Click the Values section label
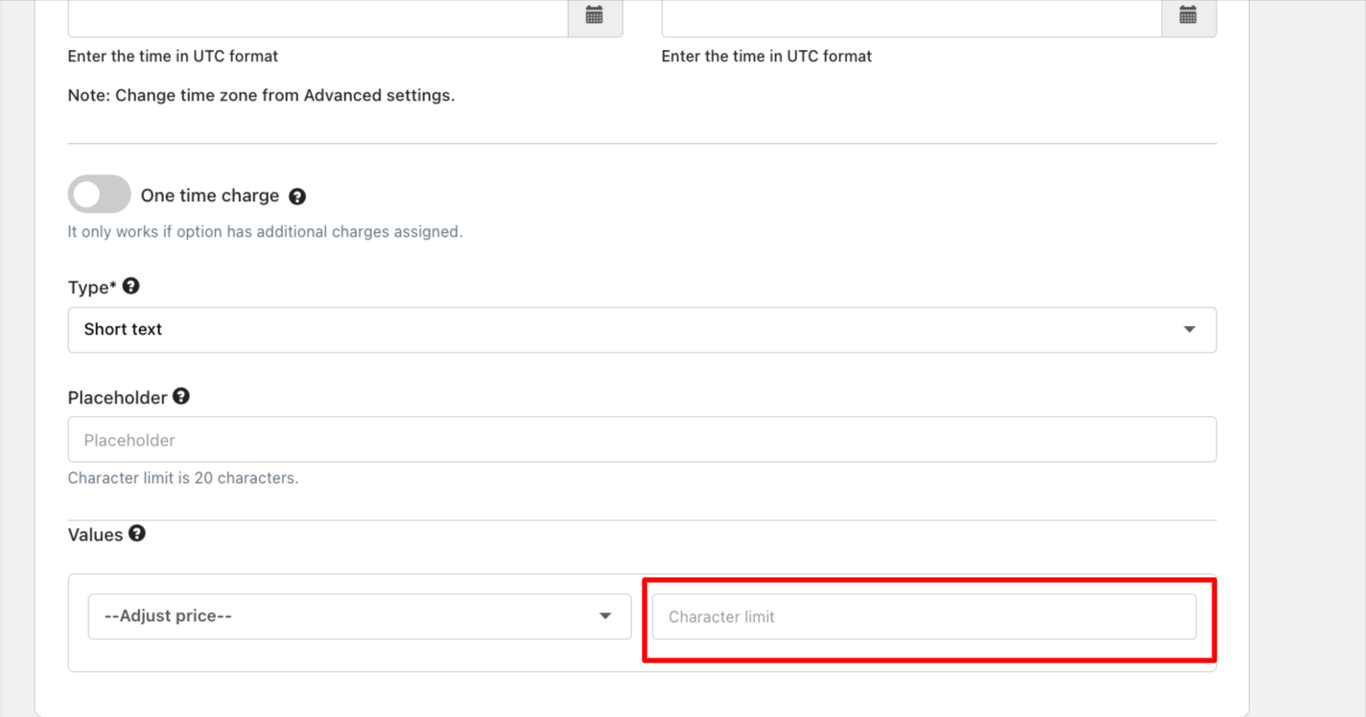1366x717 pixels. 95,535
